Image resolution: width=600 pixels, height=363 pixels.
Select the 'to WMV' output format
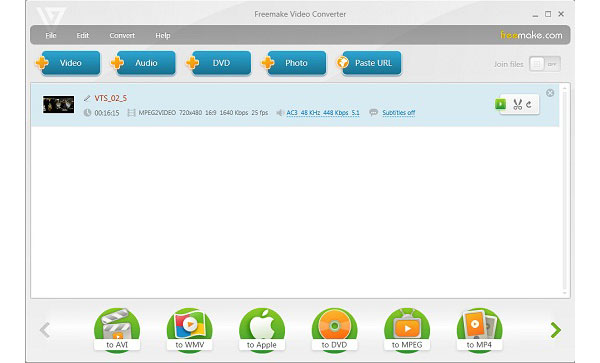pyautogui.click(x=189, y=330)
